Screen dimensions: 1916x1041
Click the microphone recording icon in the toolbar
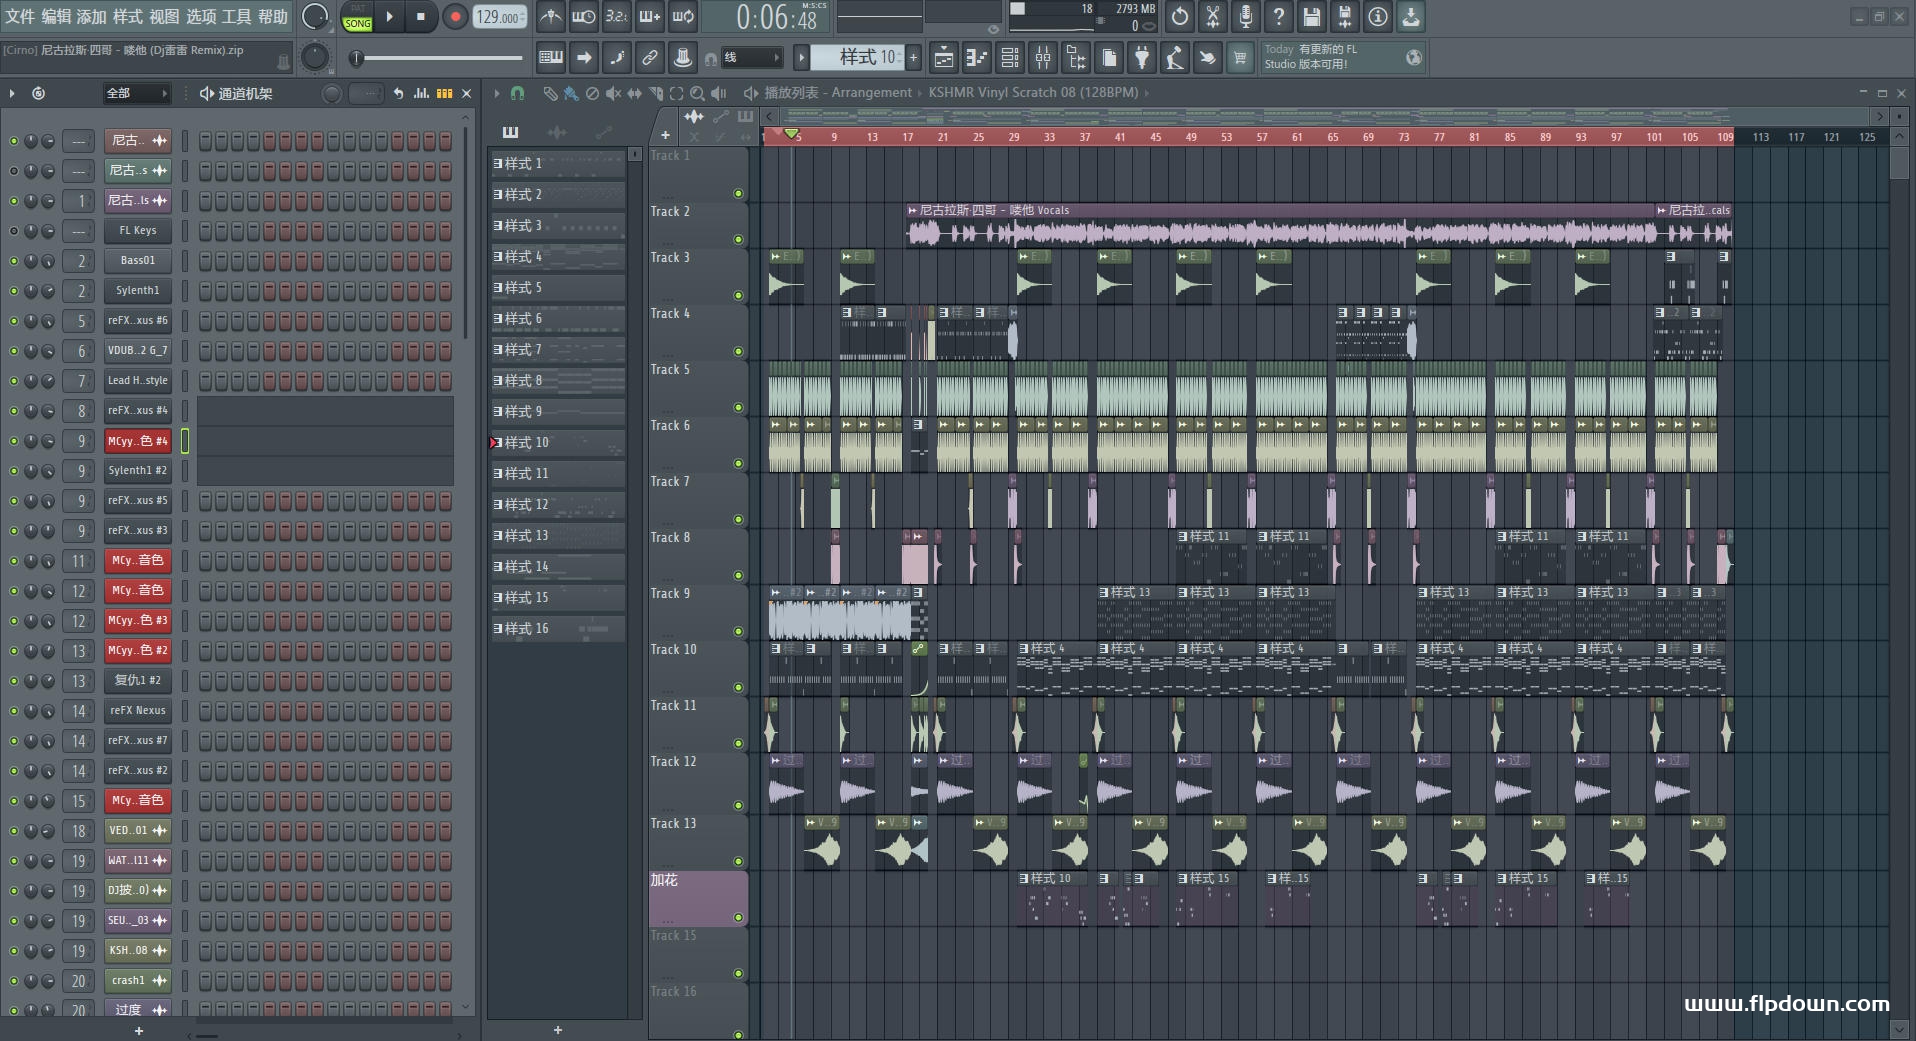(x=1245, y=17)
